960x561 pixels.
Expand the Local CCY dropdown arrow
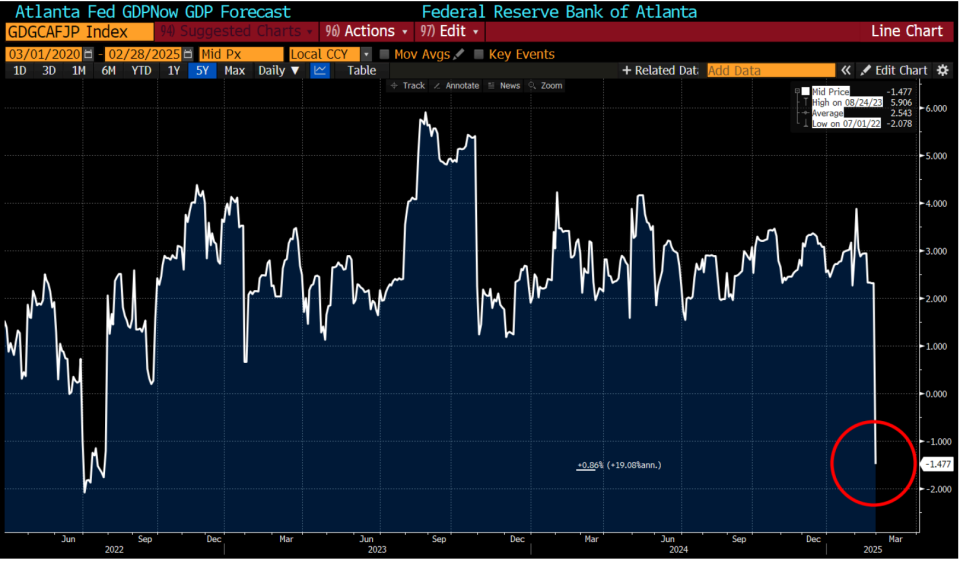point(366,55)
